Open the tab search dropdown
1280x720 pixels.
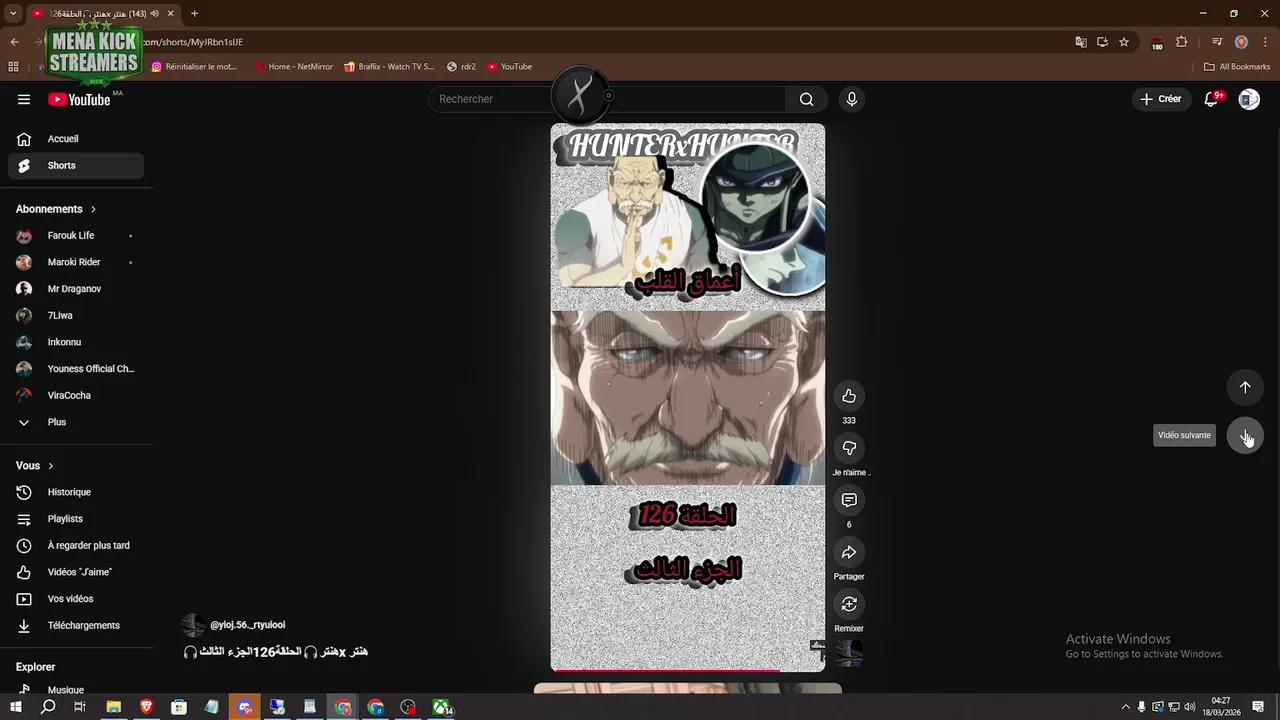(x=11, y=14)
